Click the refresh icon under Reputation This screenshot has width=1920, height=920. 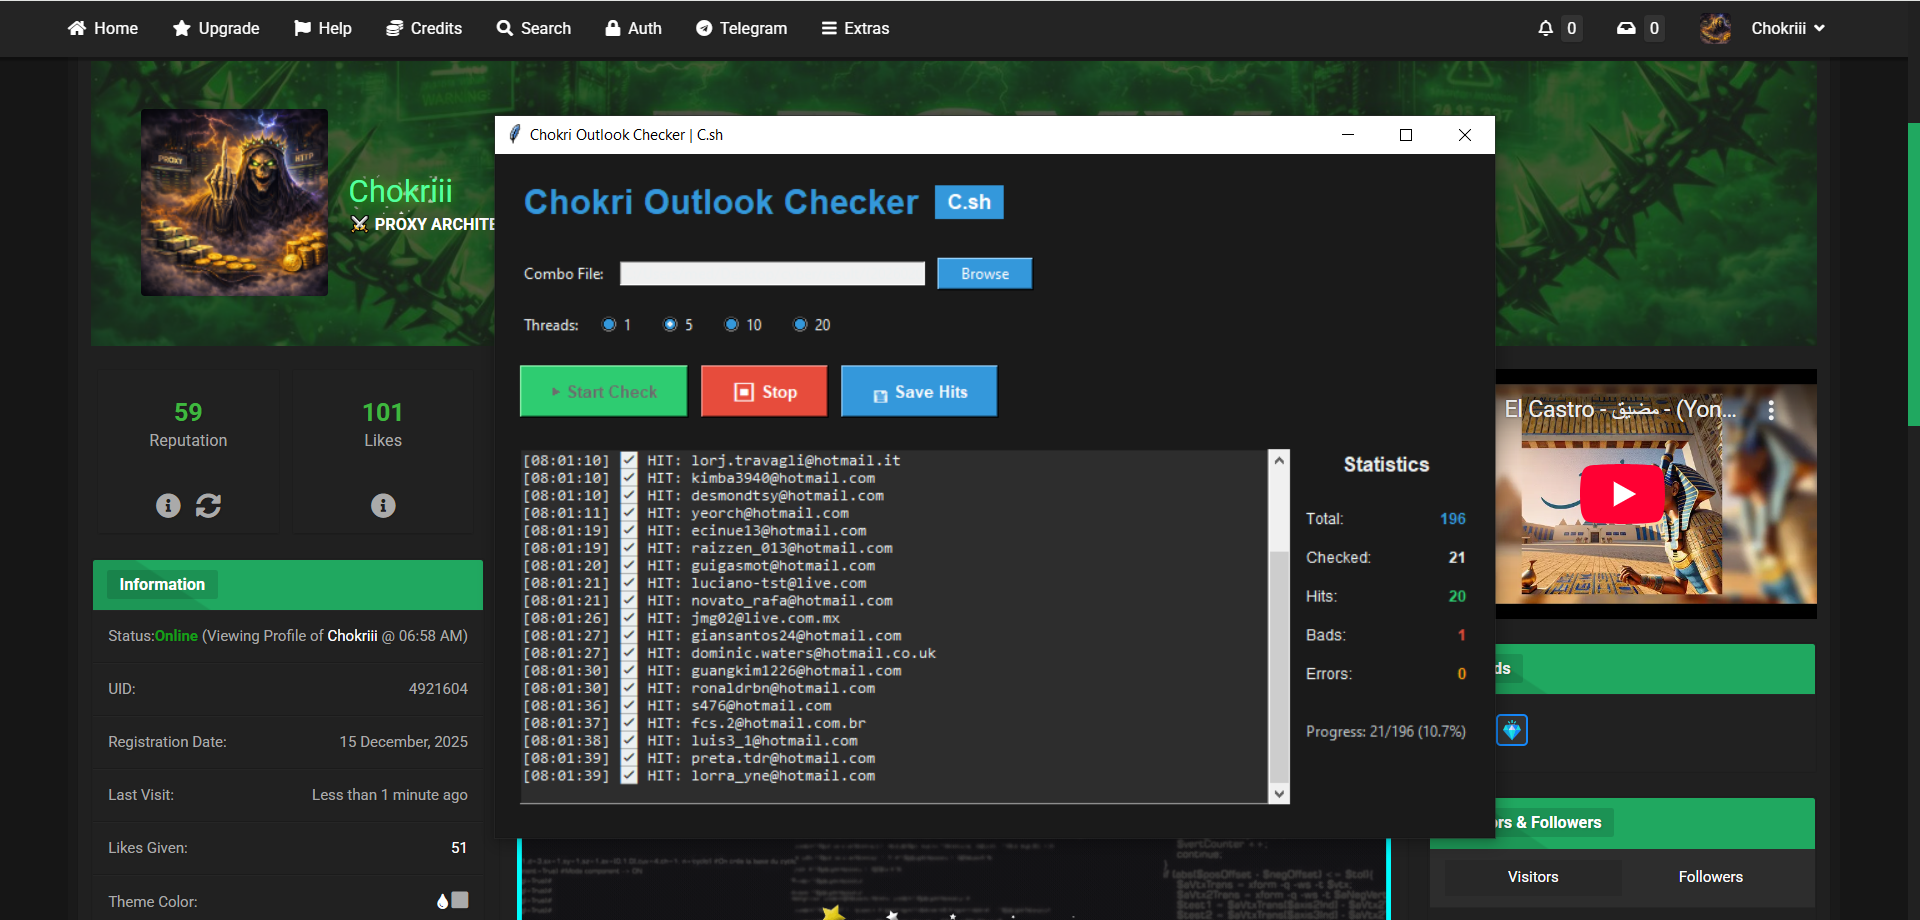tap(208, 506)
